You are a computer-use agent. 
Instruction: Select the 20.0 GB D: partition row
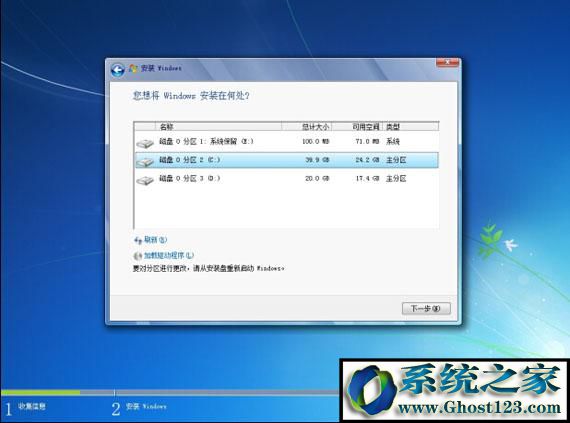coord(286,178)
